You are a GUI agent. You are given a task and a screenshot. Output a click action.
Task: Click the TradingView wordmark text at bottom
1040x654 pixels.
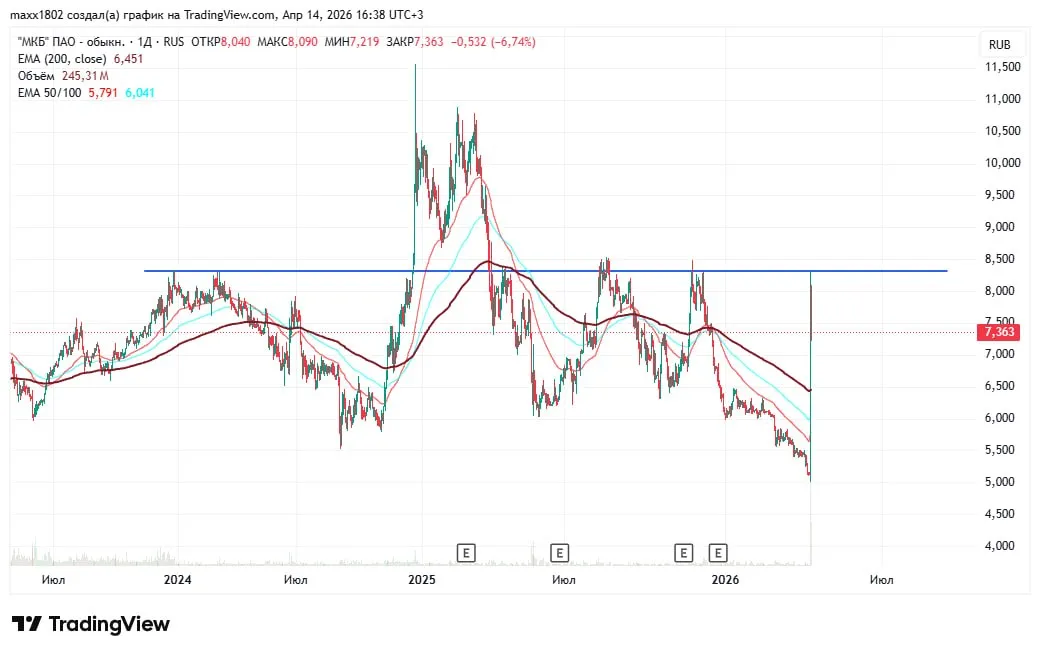[x=109, y=624]
